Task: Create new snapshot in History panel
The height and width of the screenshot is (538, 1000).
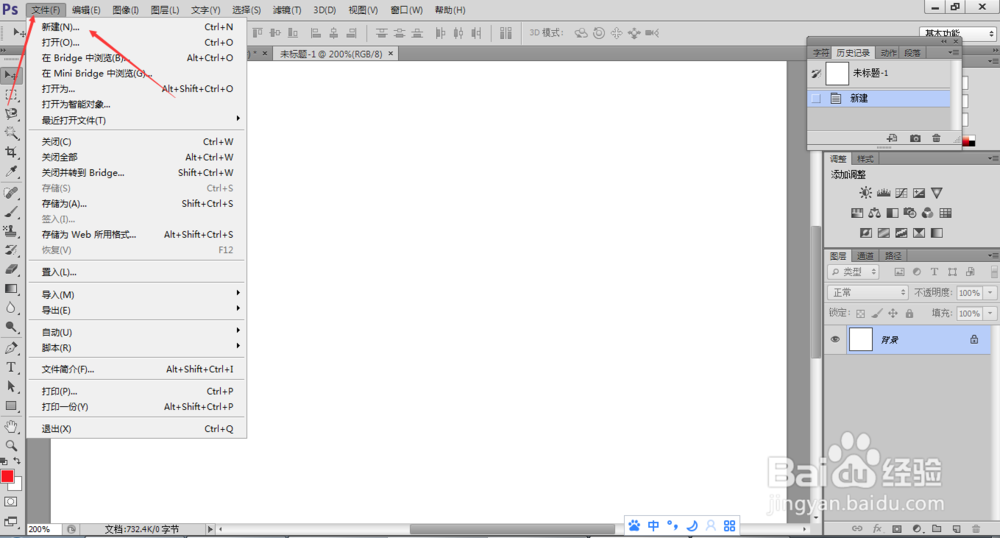Action: pos(915,138)
